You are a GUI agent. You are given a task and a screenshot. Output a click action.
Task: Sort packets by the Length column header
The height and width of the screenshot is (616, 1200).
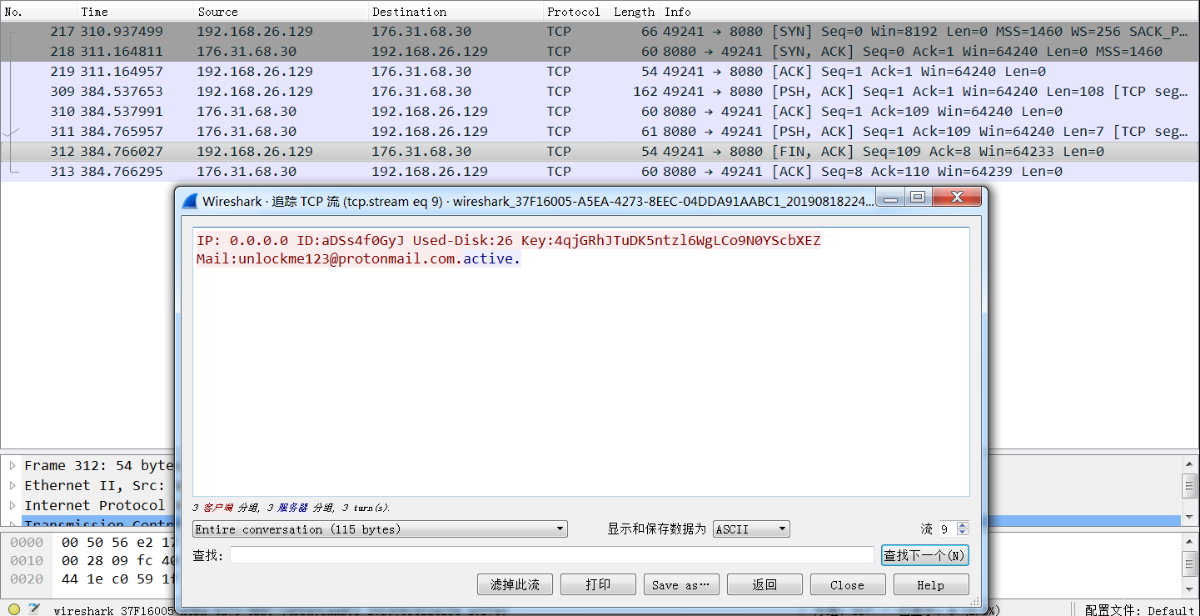tap(634, 12)
